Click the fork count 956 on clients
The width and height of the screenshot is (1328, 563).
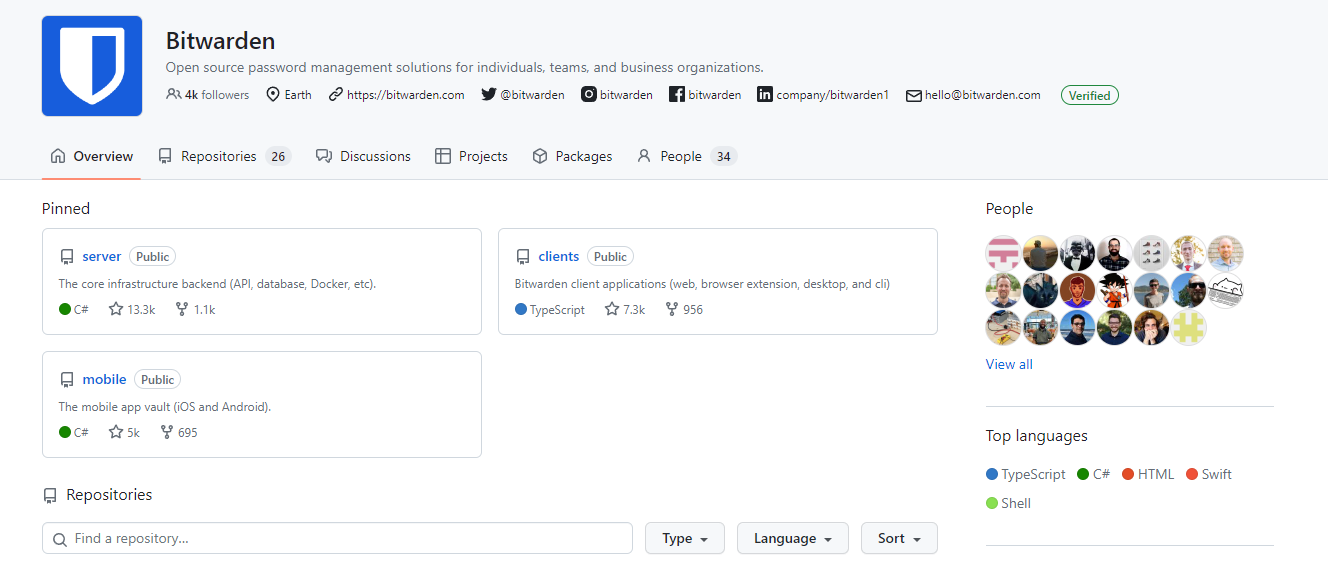coord(684,310)
